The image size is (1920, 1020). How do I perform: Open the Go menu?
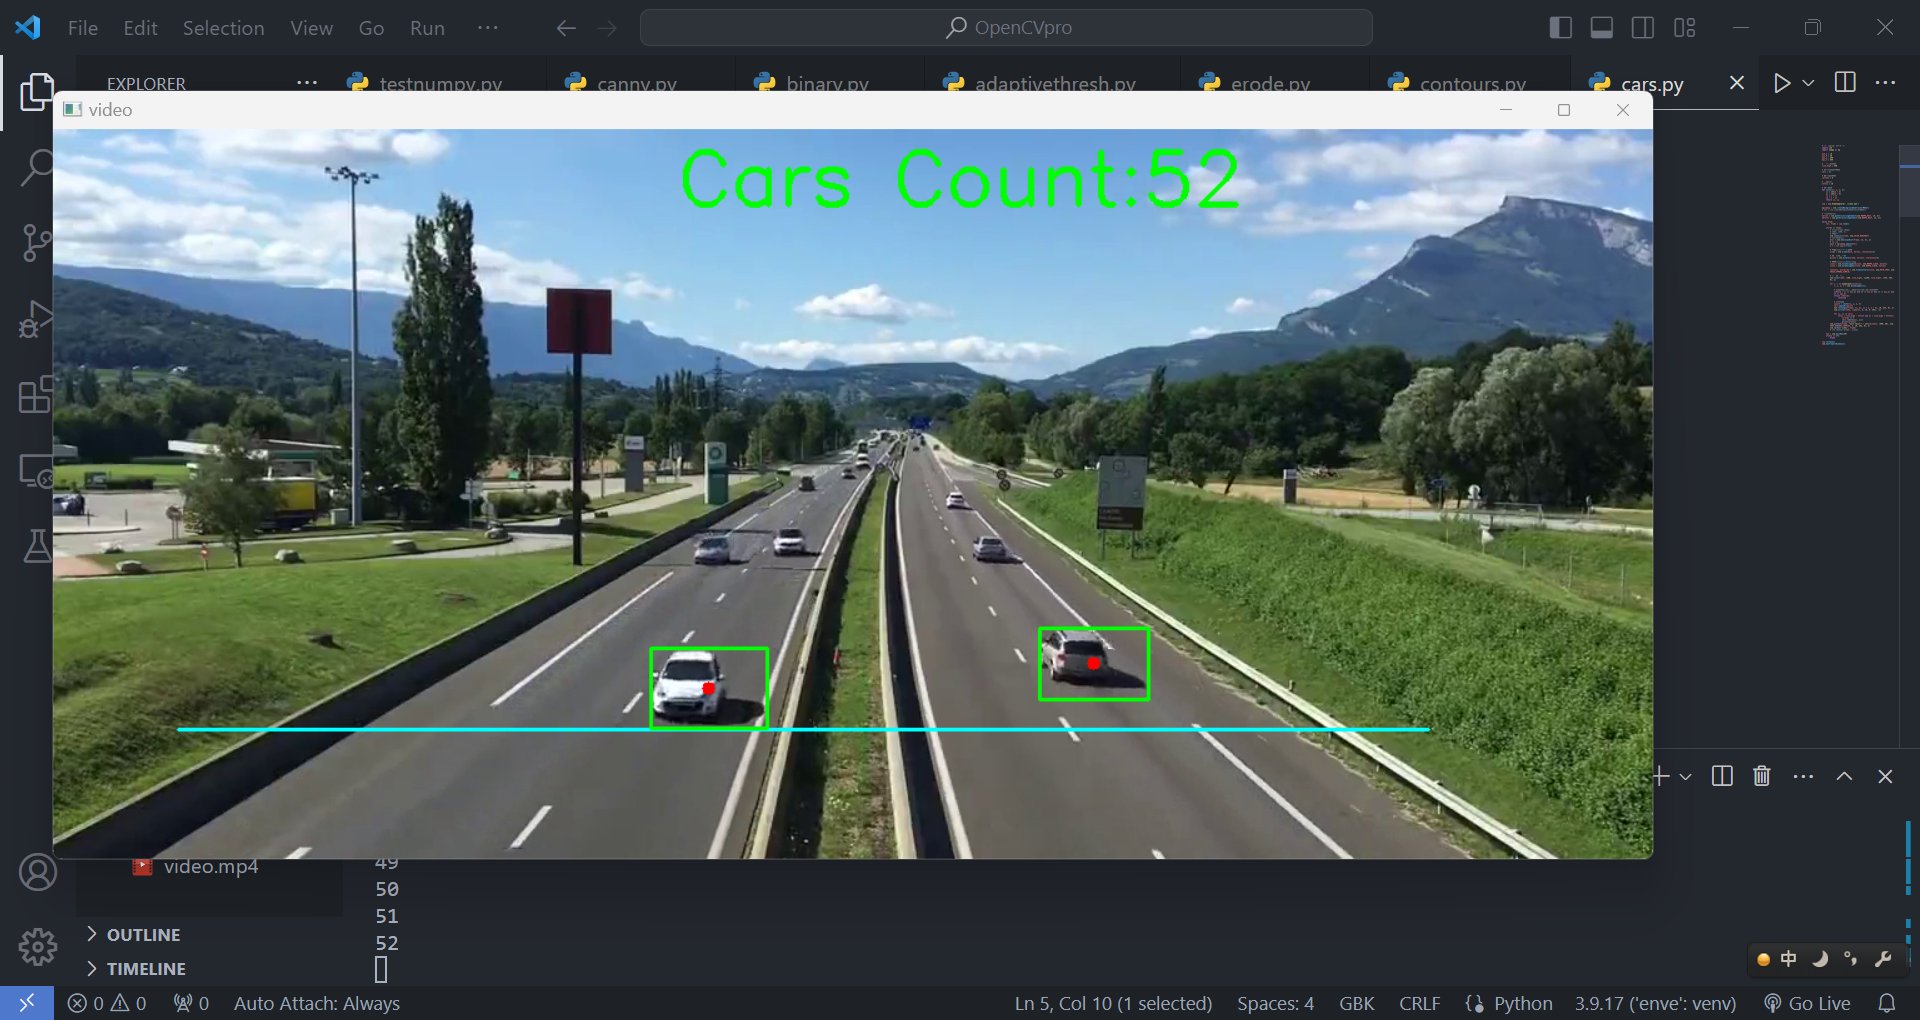tap(371, 28)
